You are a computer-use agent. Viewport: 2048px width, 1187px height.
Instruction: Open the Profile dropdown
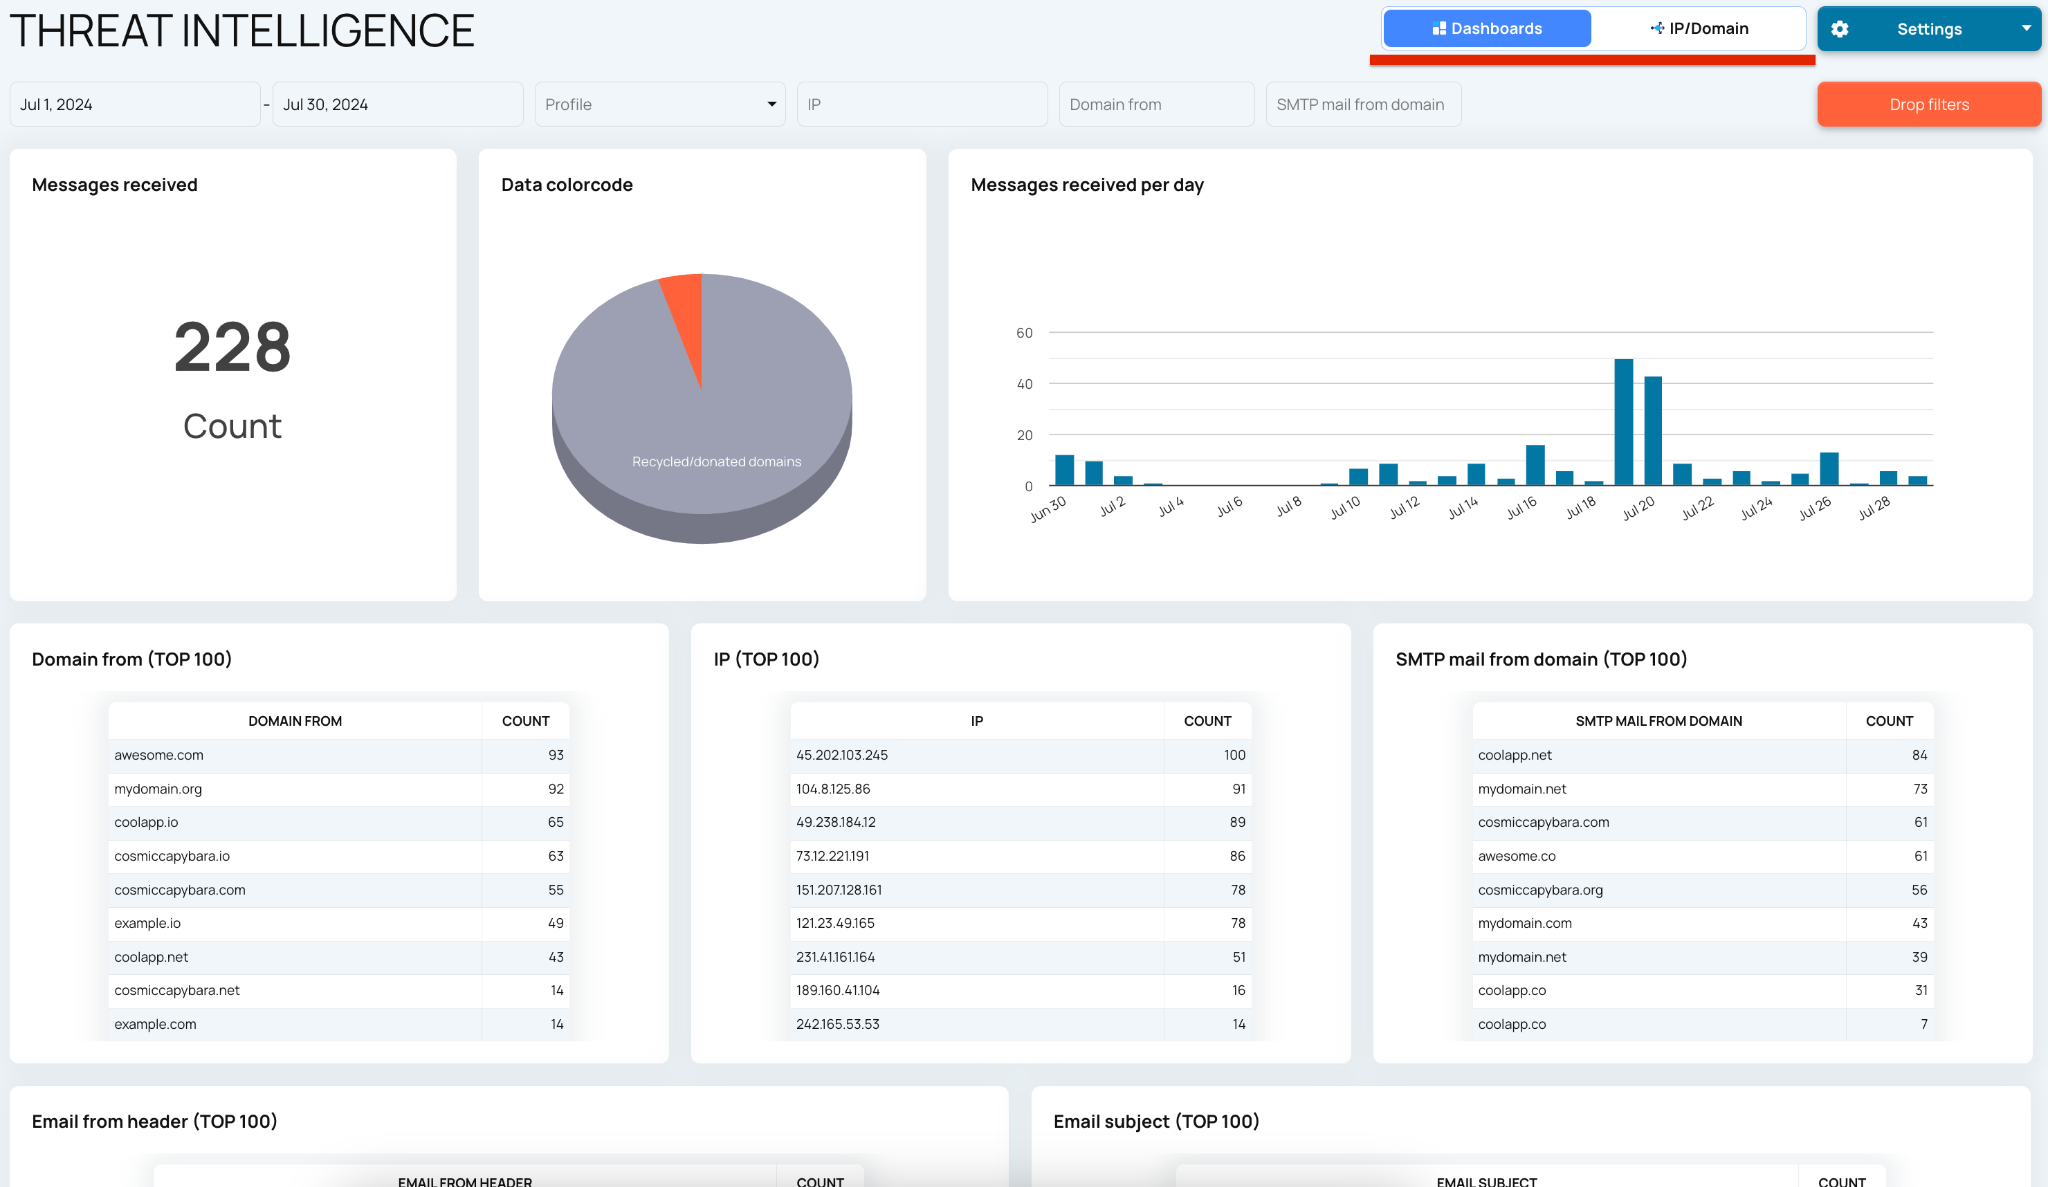point(660,104)
